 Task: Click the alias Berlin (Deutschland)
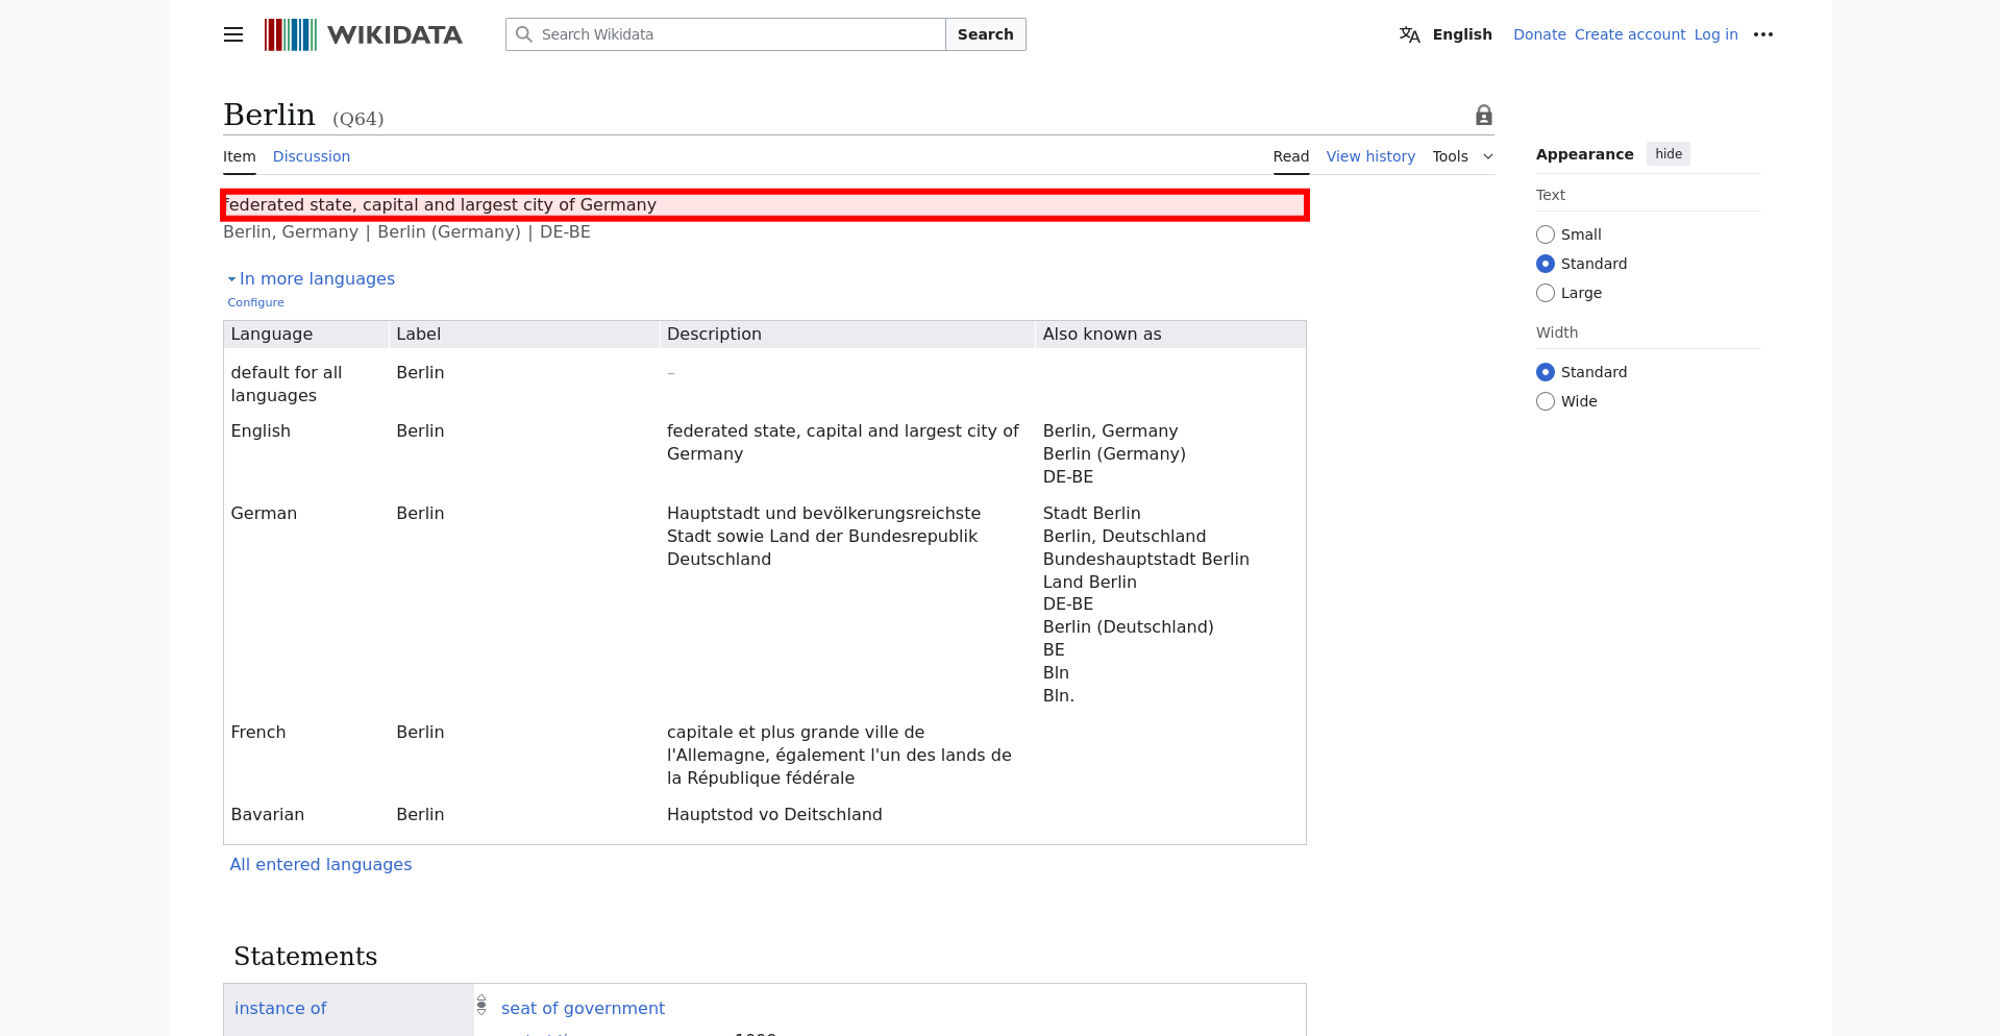(1128, 627)
